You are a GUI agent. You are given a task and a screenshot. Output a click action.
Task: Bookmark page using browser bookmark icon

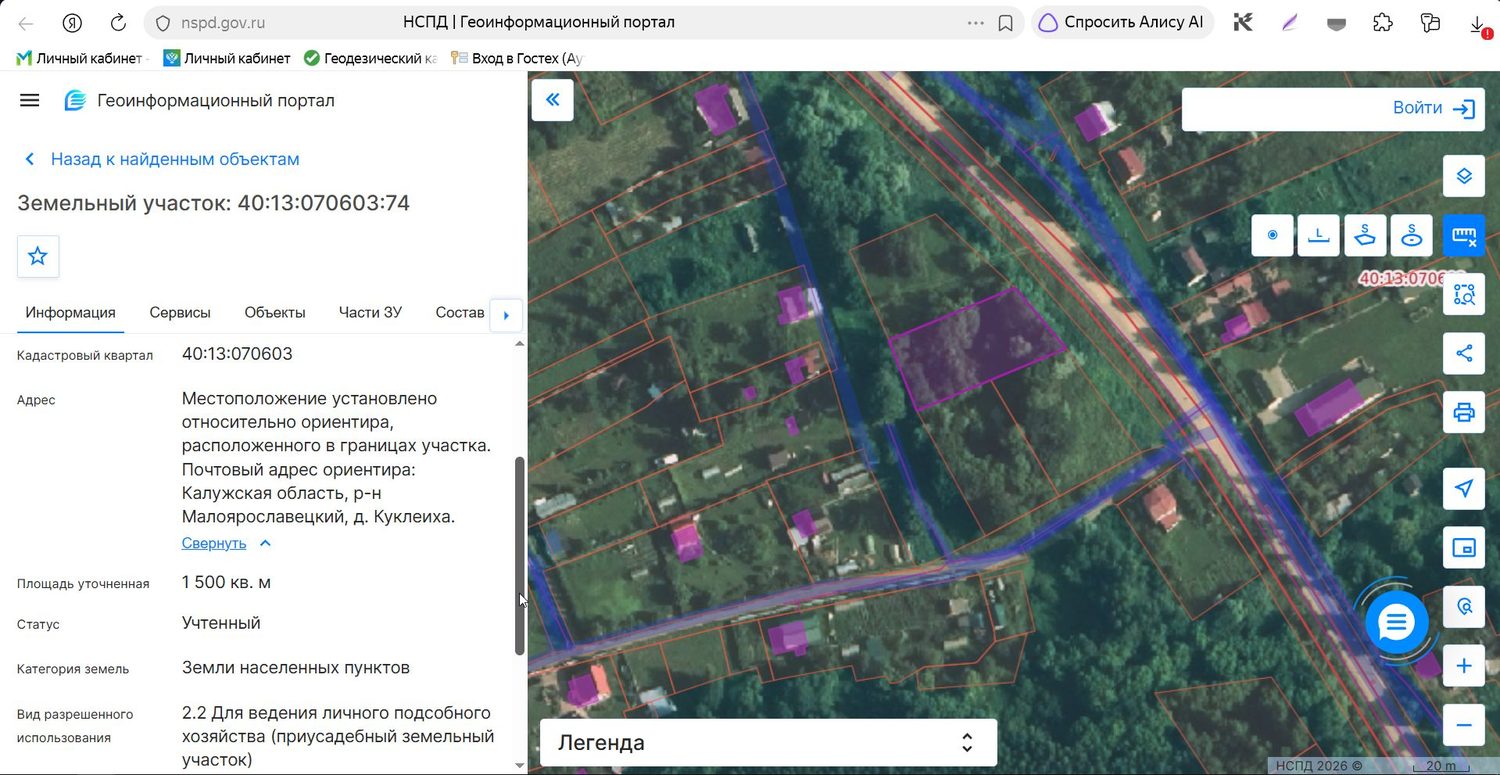(x=1006, y=22)
